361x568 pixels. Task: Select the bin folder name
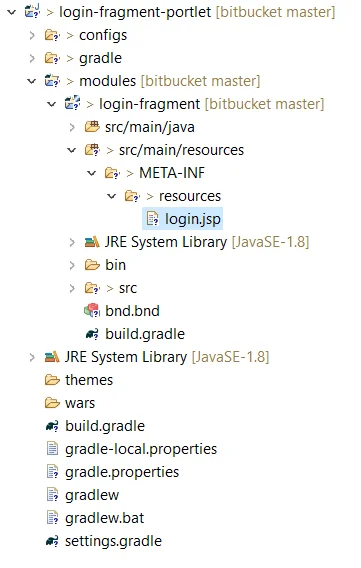116,265
